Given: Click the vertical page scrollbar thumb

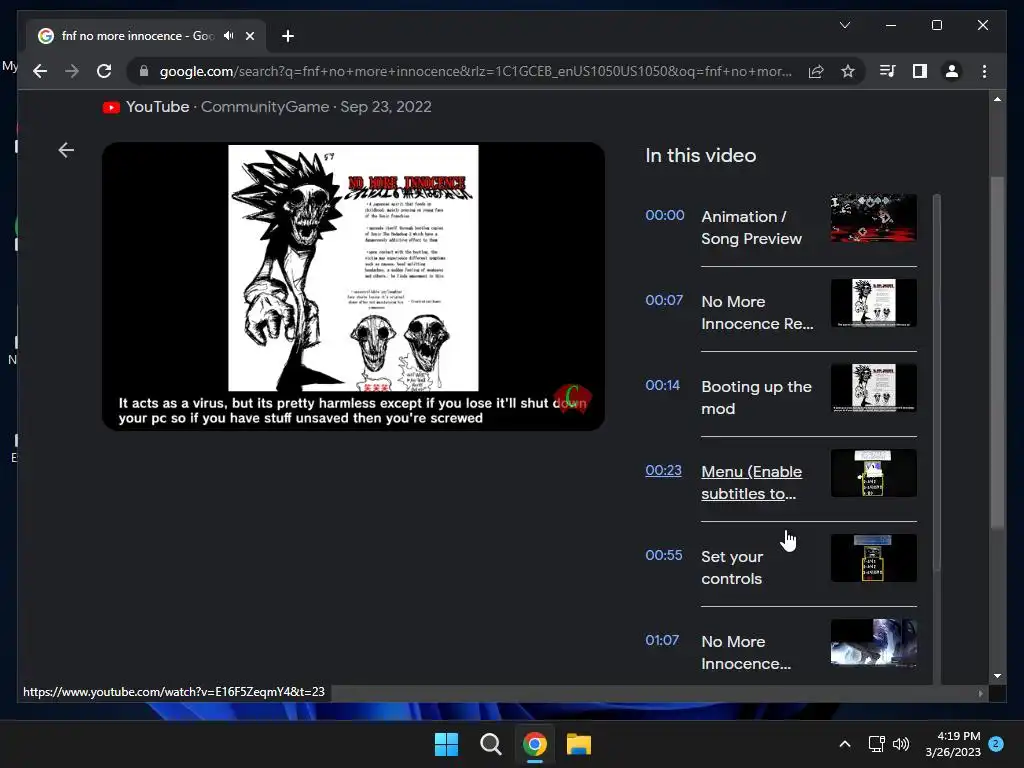Looking at the screenshot, I should point(997,353).
